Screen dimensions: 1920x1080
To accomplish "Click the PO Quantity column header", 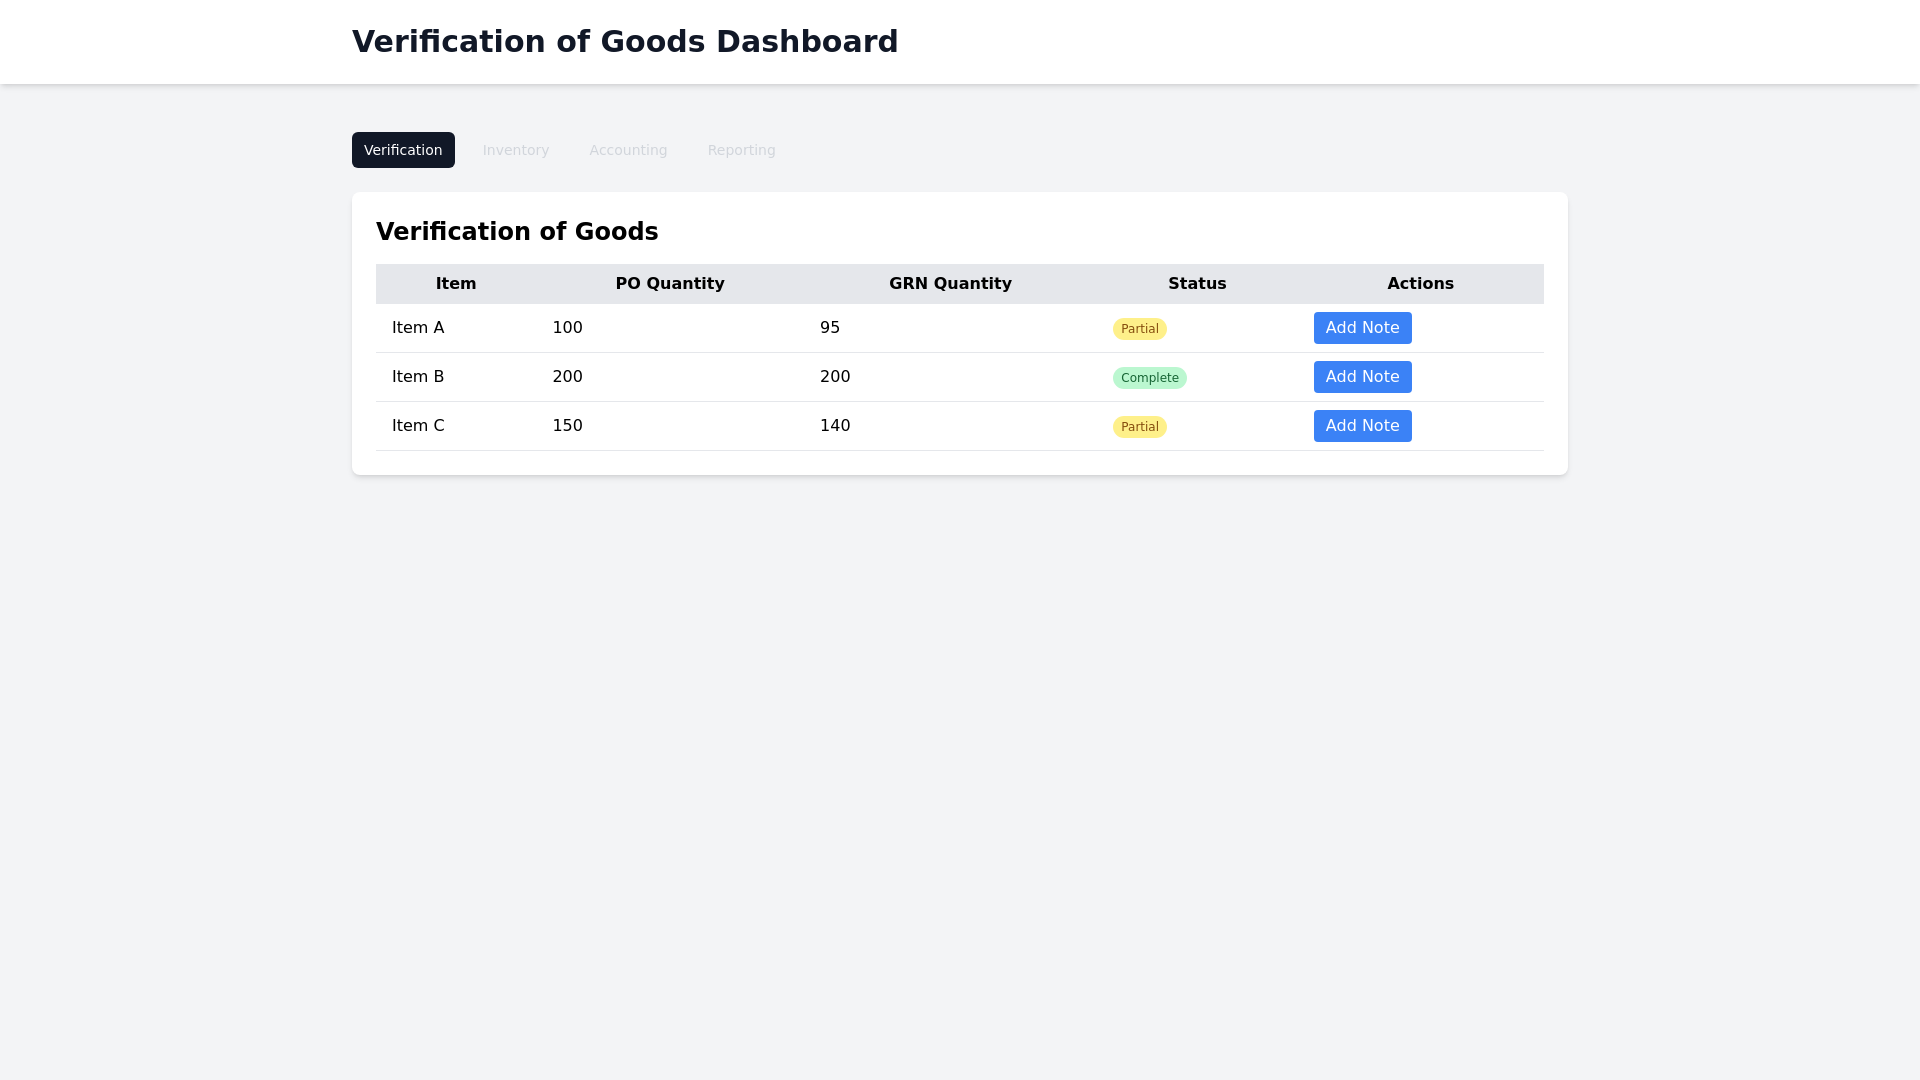I will pos(670,284).
